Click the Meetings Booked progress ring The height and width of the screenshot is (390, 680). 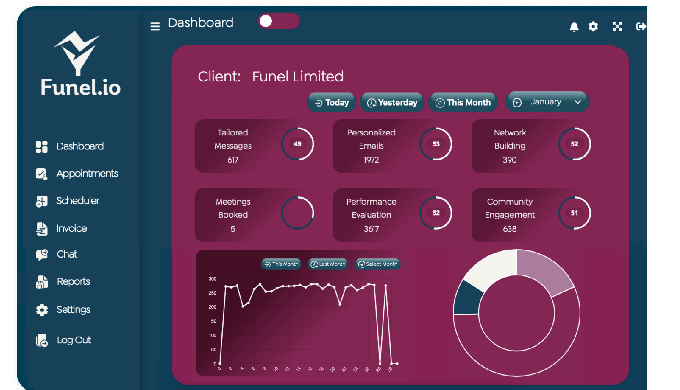coord(298,213)
